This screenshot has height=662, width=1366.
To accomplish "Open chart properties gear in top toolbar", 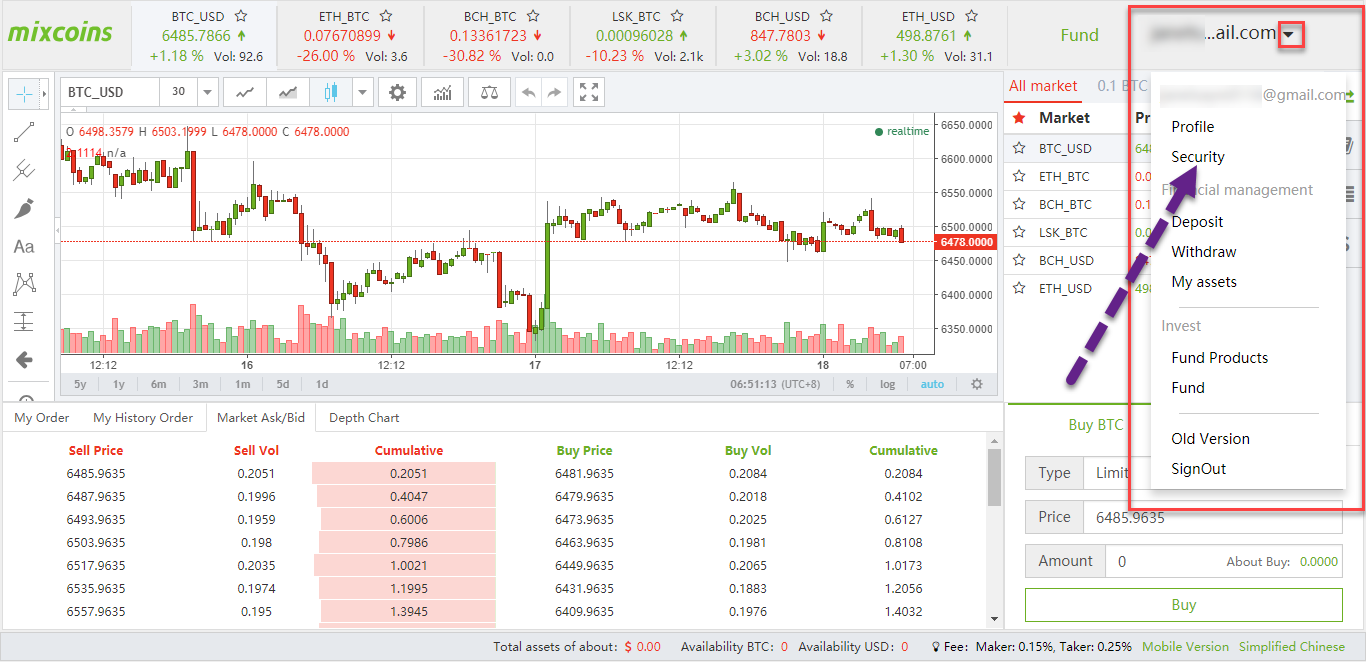I will 398,93.
